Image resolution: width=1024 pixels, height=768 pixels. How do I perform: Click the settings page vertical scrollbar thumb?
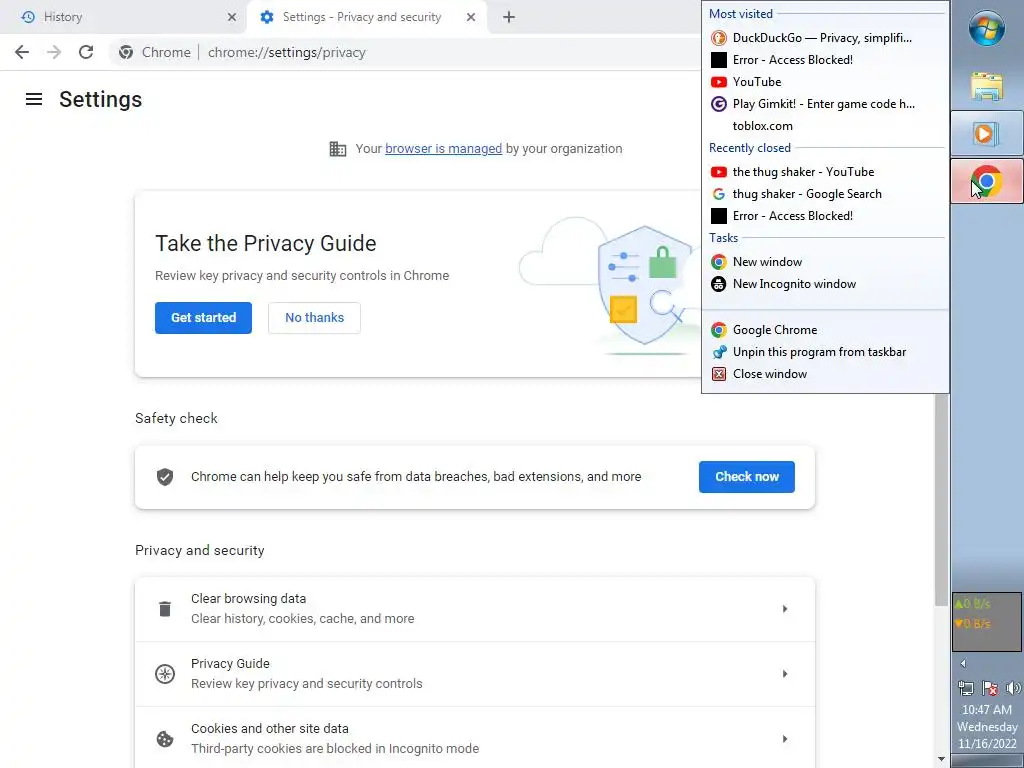940,499
